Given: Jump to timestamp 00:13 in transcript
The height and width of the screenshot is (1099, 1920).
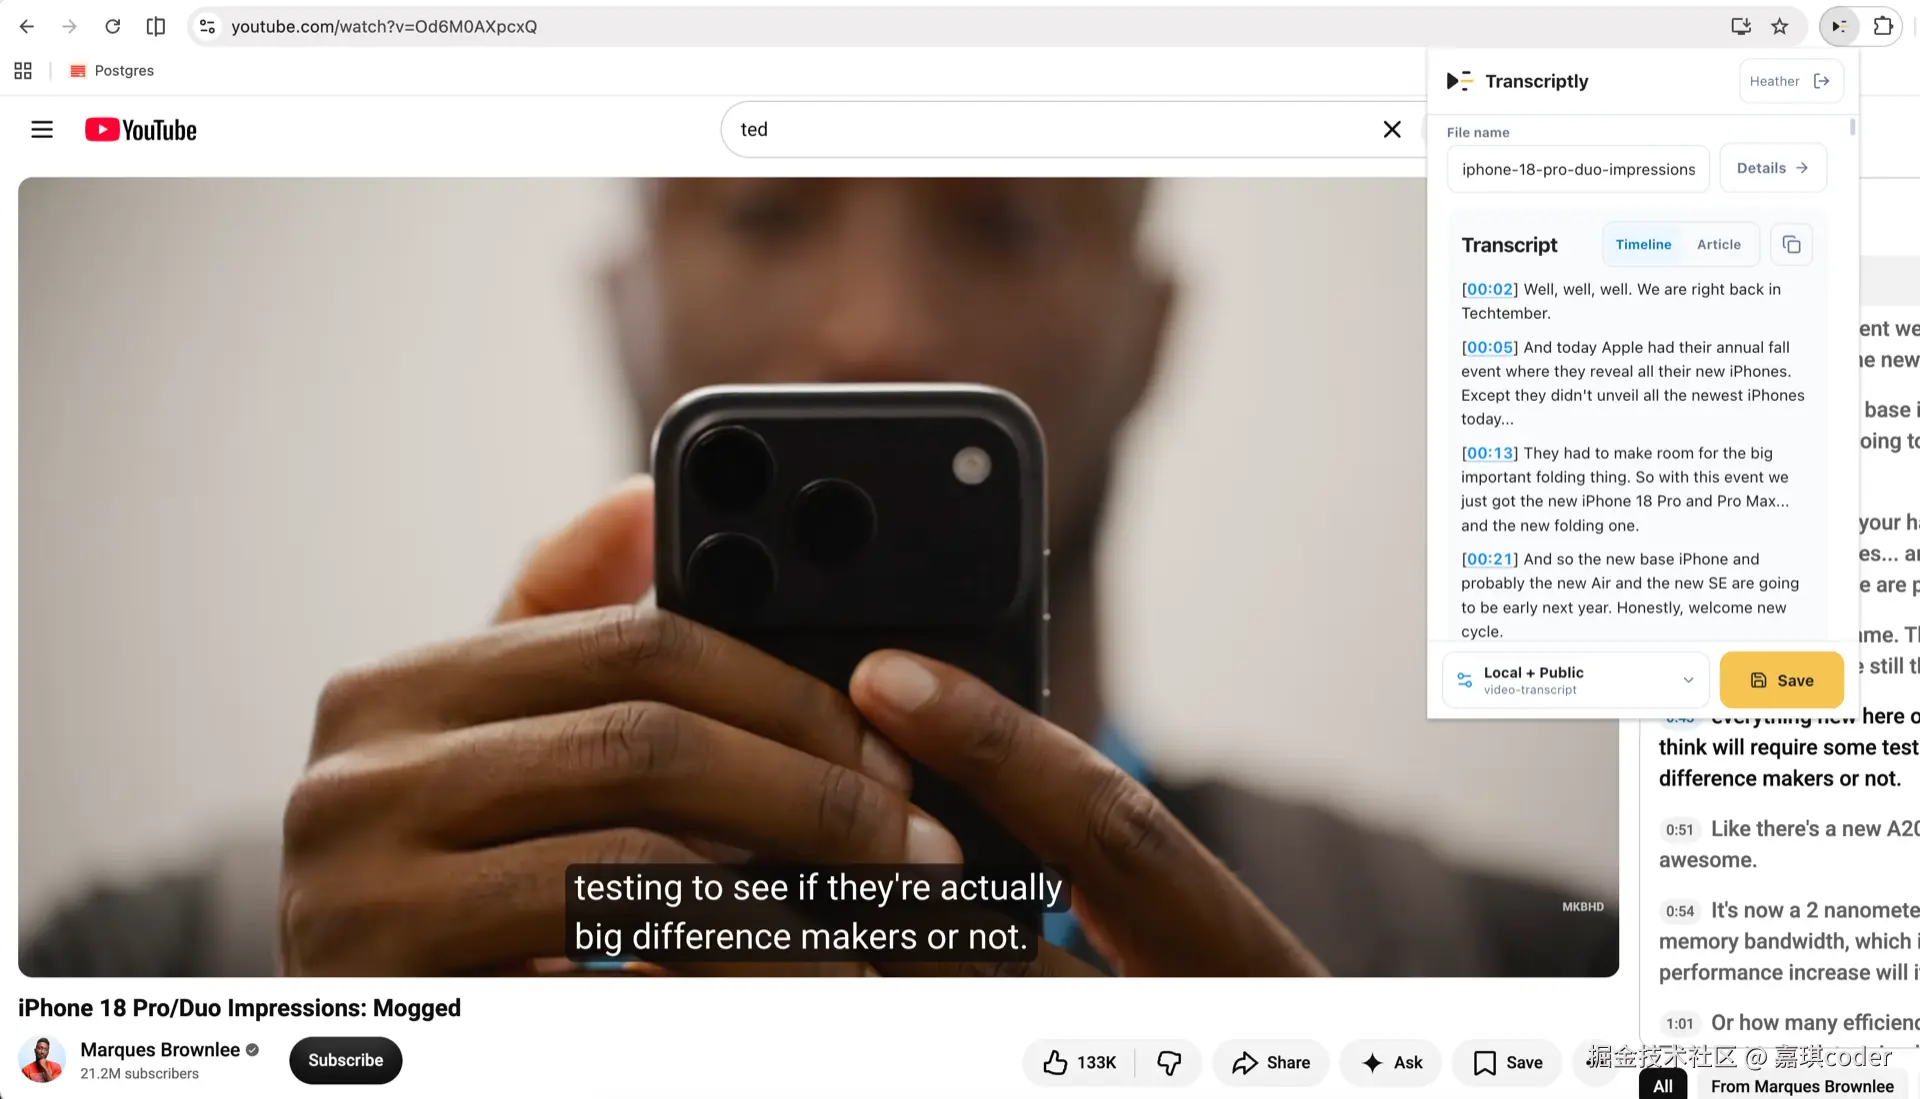Looking at the screenshot, I should click(1490, 454).
